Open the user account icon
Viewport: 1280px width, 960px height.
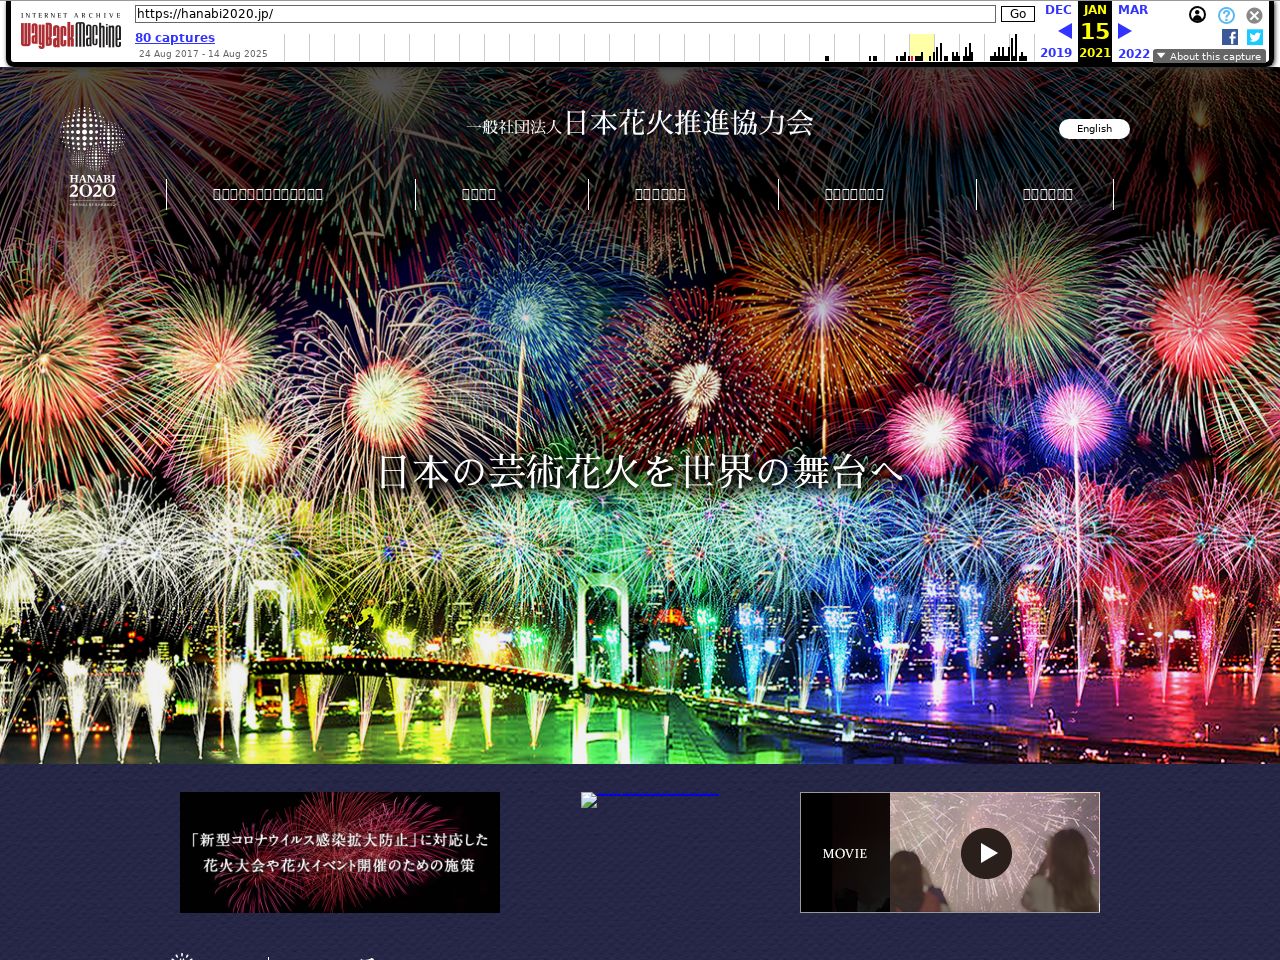[1197, 15]
